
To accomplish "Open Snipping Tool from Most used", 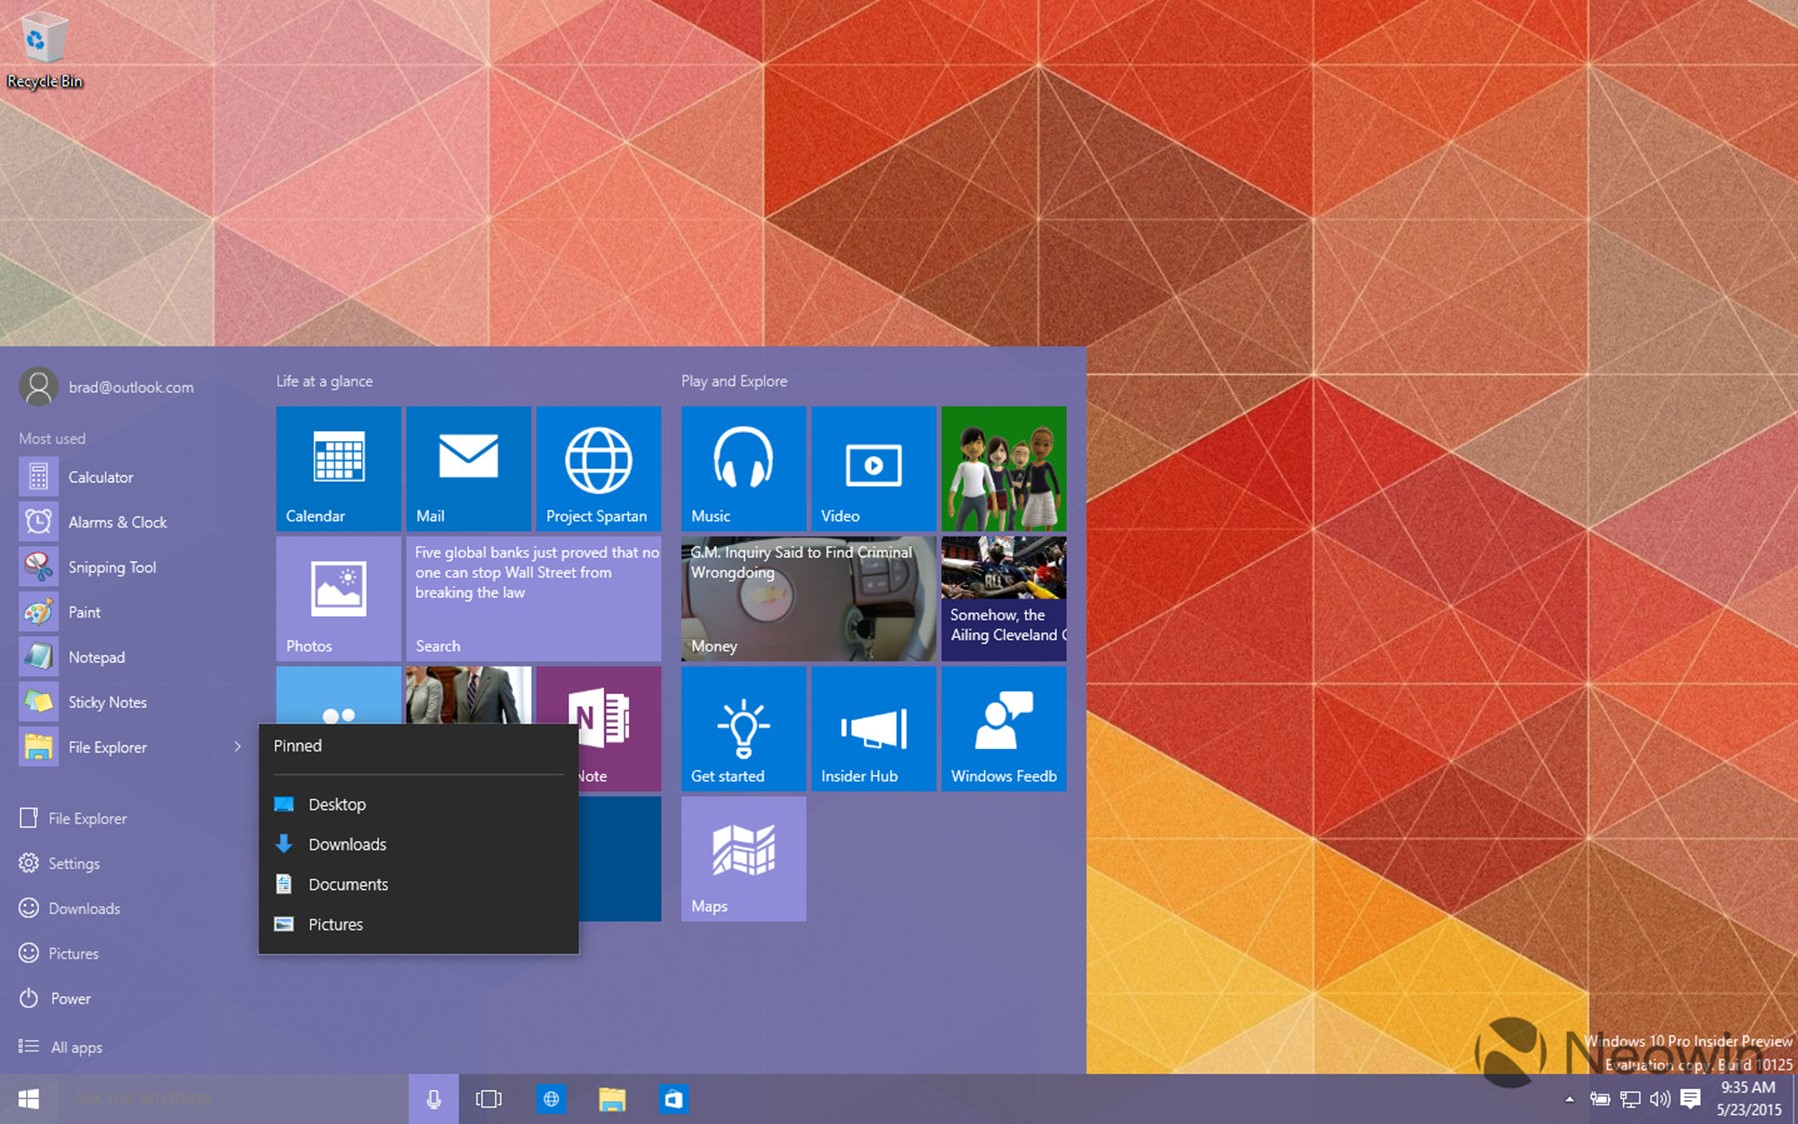I will pyautogui.click(x=111, y=567).
